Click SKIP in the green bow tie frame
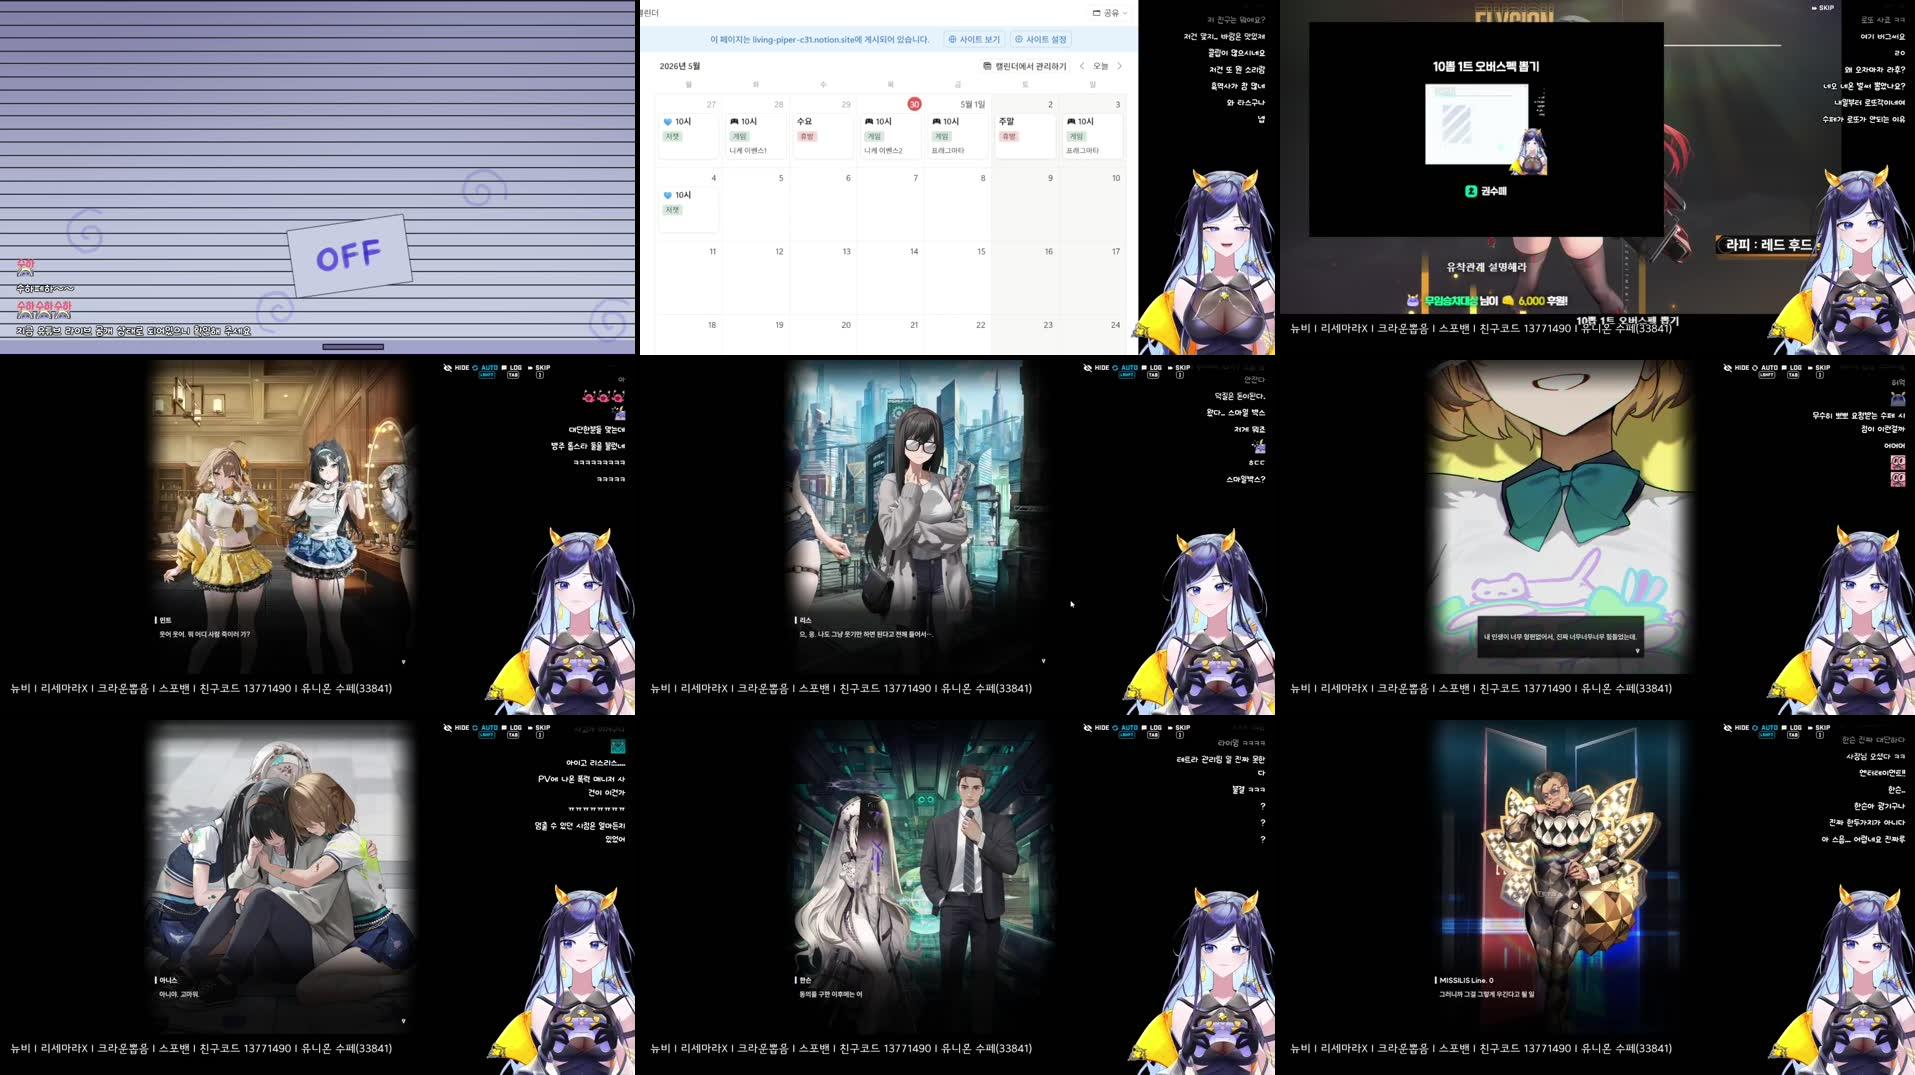 1819,369
